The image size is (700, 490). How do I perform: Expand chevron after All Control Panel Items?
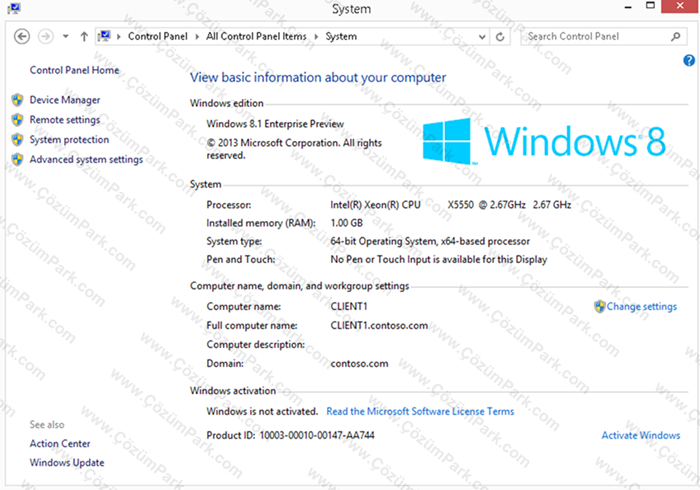point(316,37)
